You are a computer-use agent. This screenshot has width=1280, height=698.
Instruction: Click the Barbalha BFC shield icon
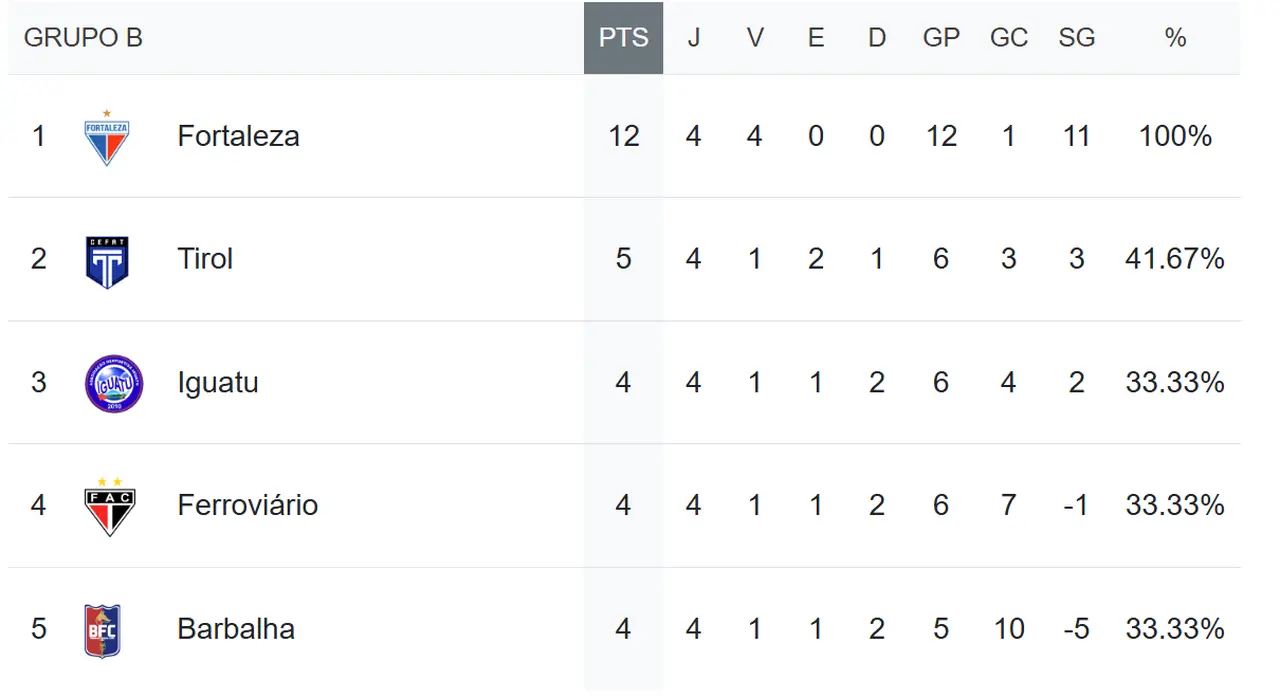pyautogui.click(x=103, y=630)
